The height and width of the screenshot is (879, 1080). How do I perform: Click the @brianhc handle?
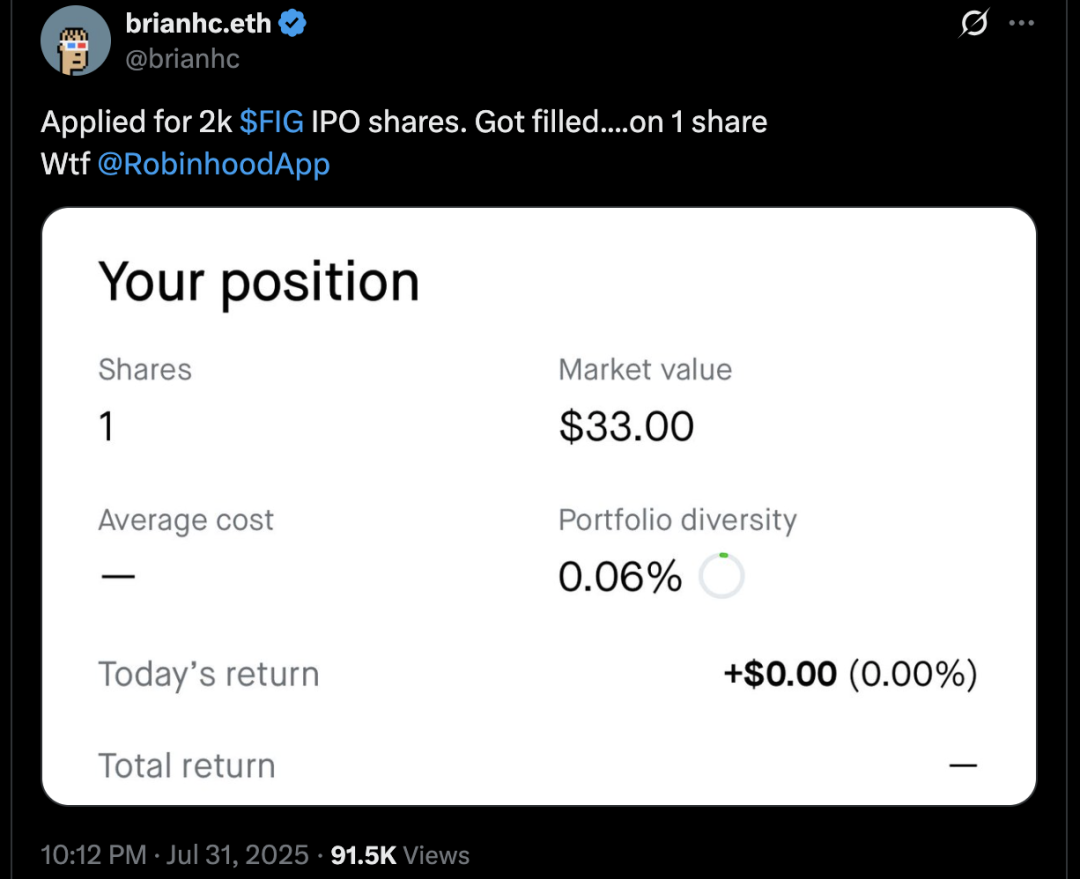183,59
